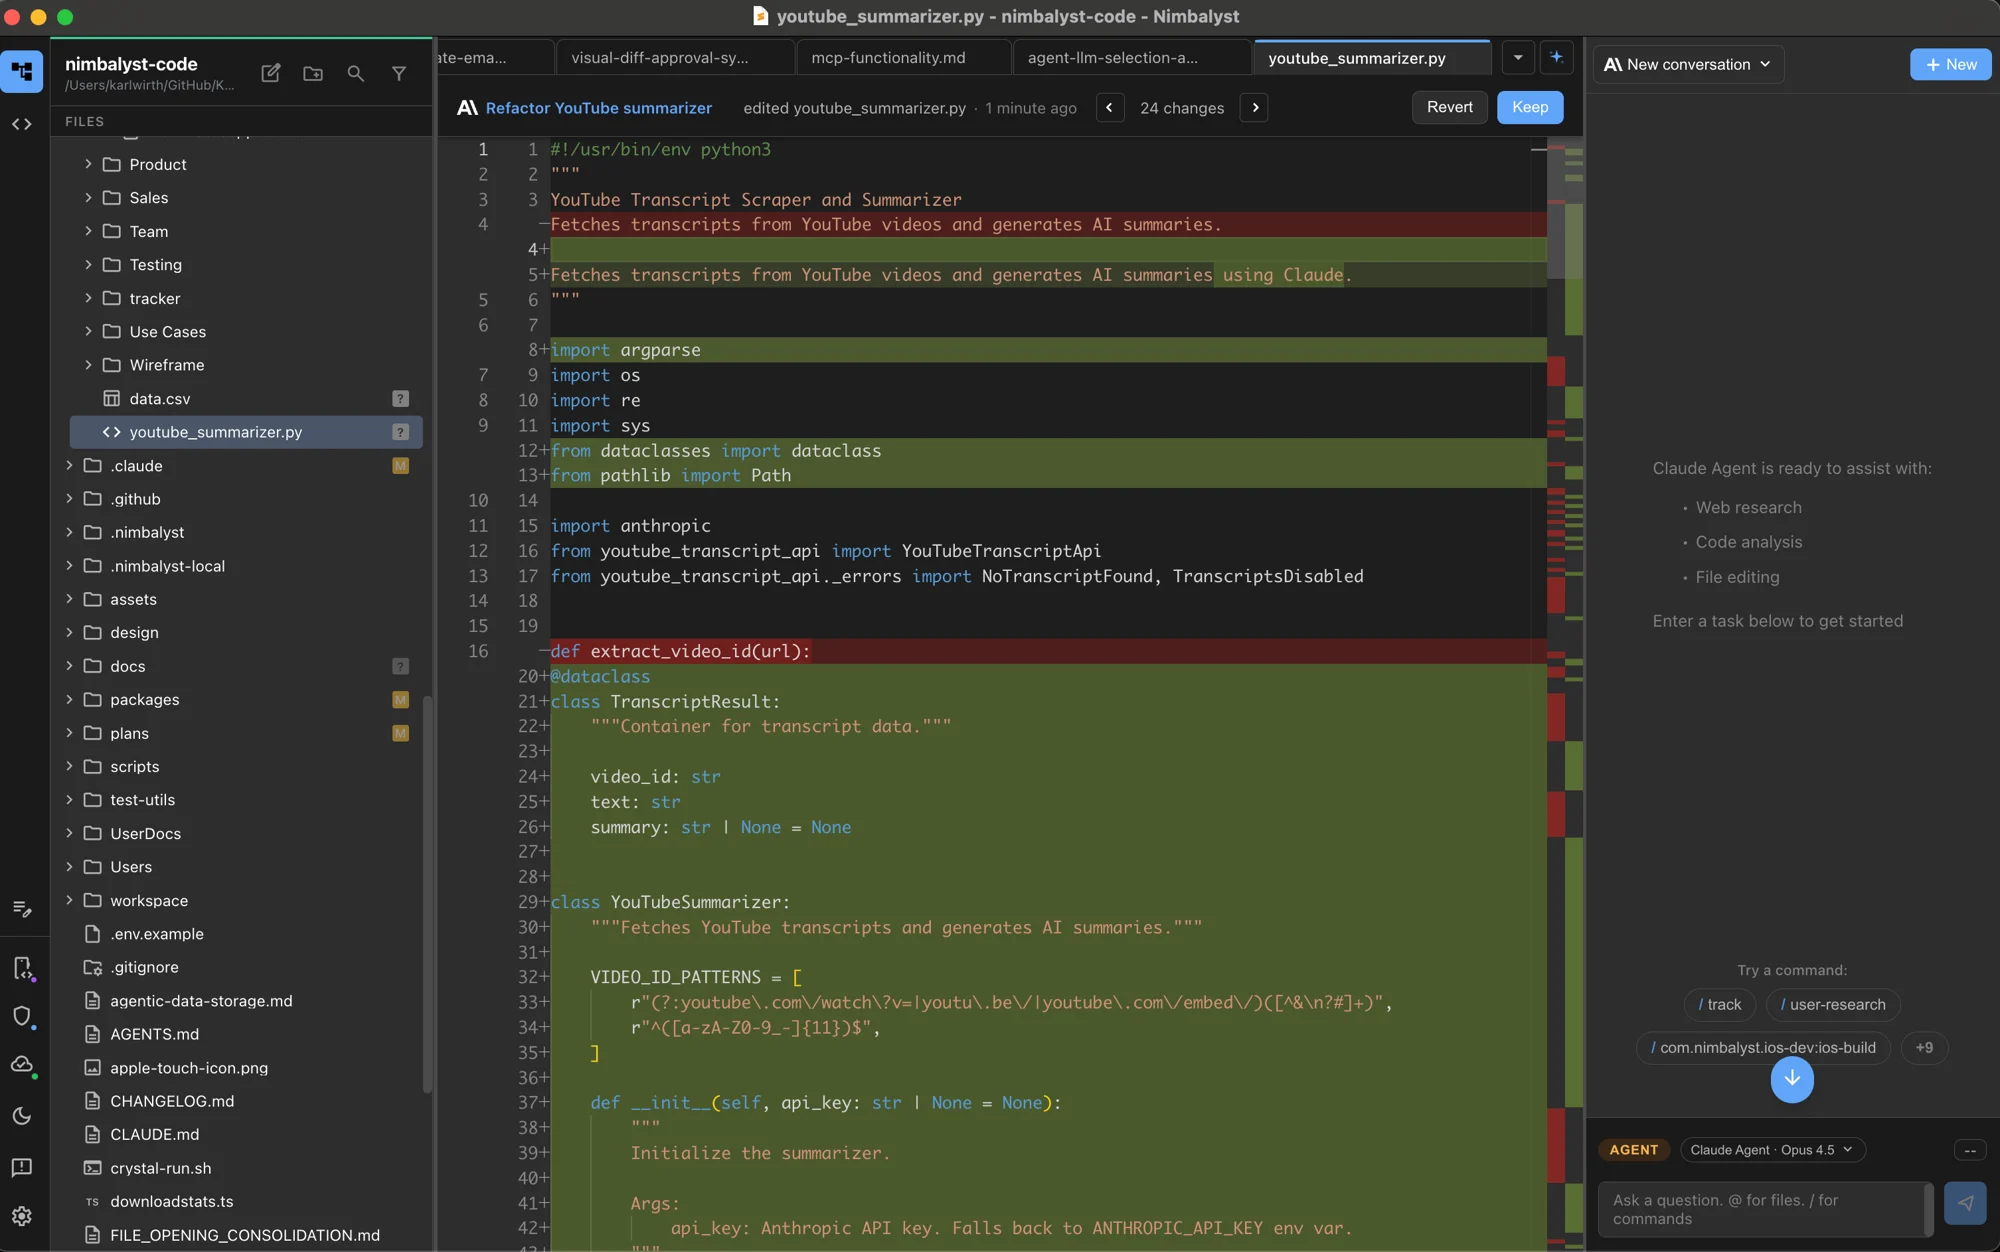Image resolution: width=2000 pixels, height=1252 pixels.
Task: Open .env.example file
Action: click(156, 934)
